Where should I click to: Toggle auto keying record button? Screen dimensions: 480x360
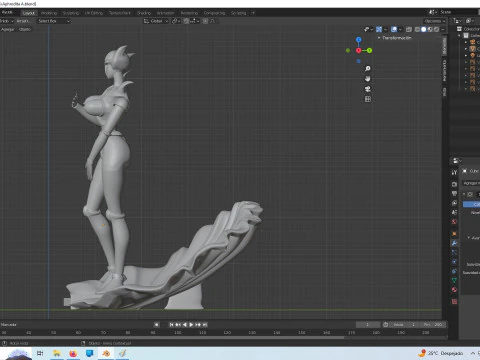point(156,324)
